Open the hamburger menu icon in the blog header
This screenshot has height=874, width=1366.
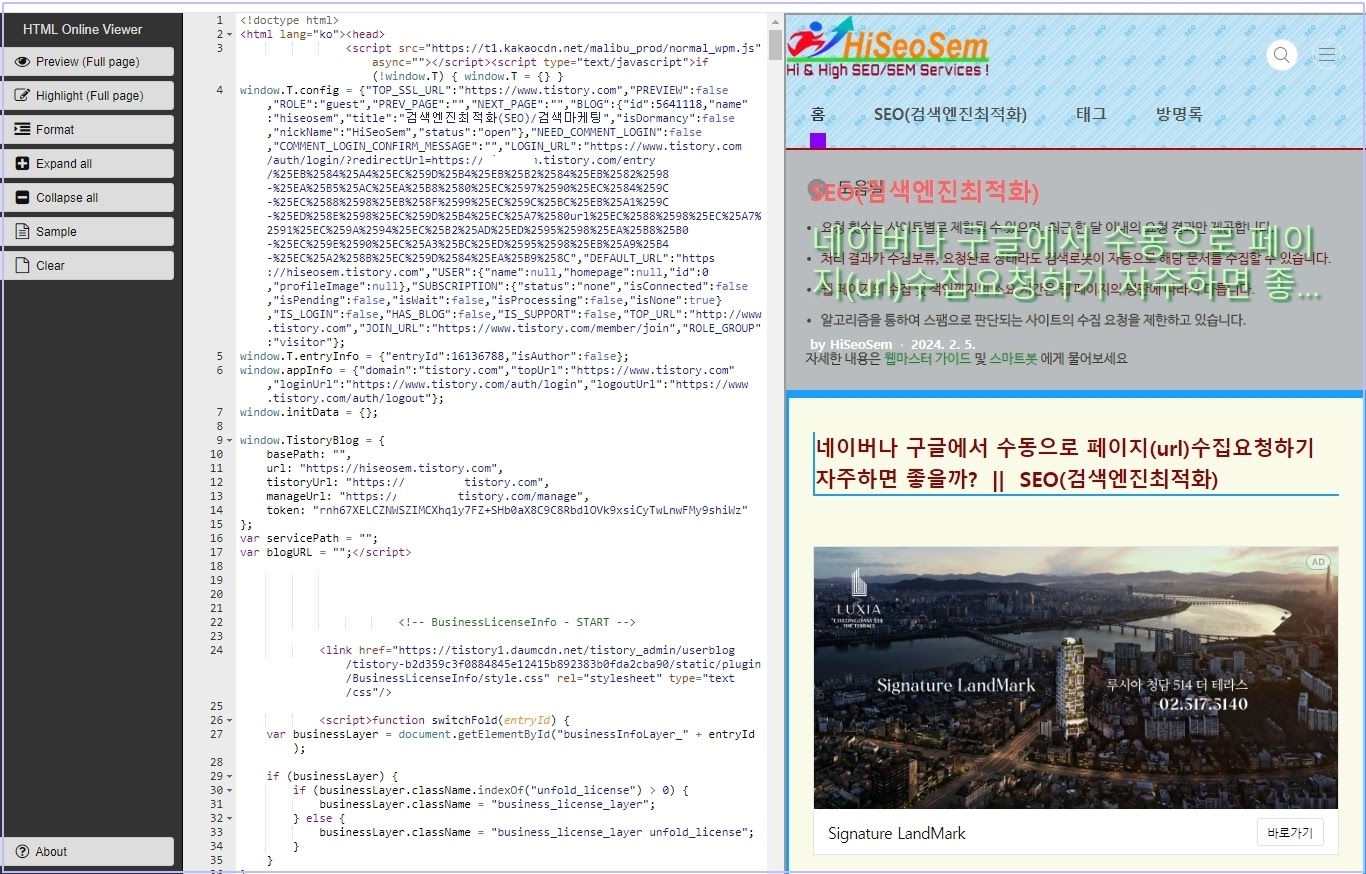click(1327, 55)
